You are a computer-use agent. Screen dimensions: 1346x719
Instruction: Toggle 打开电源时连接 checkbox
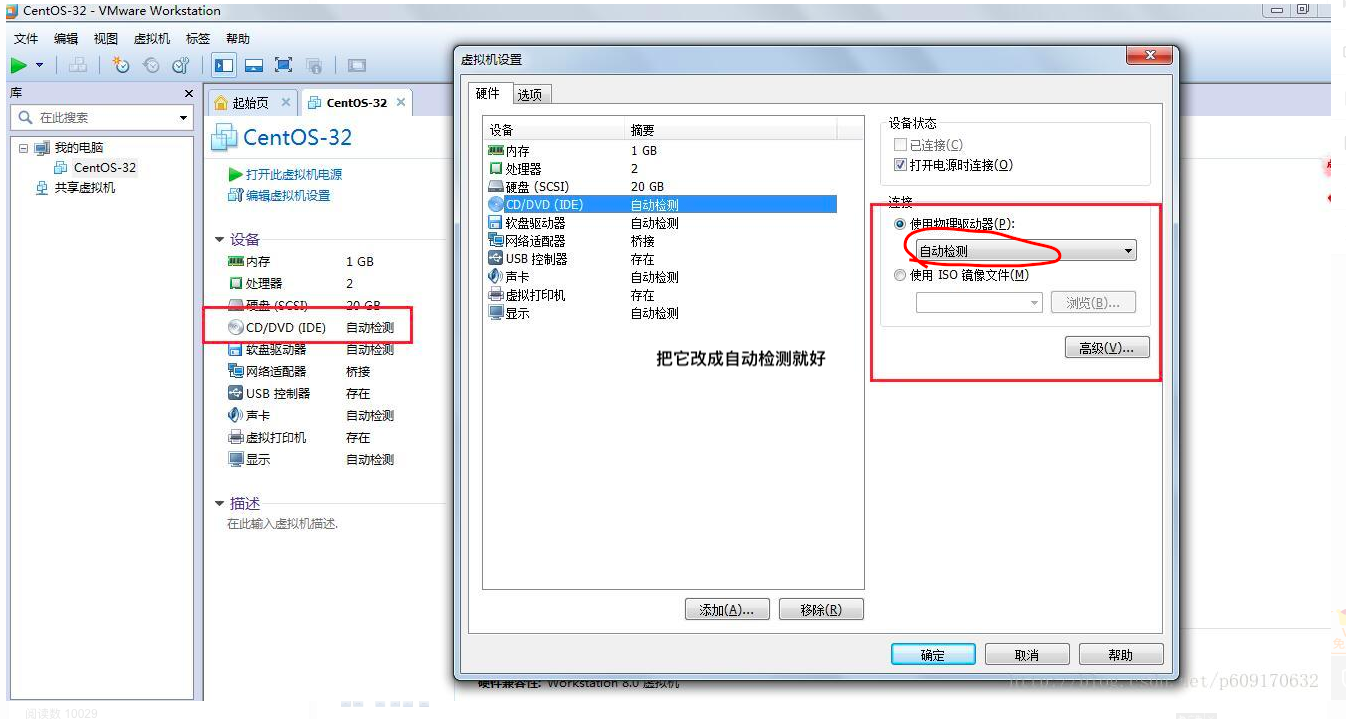click(x=901, y=165)
